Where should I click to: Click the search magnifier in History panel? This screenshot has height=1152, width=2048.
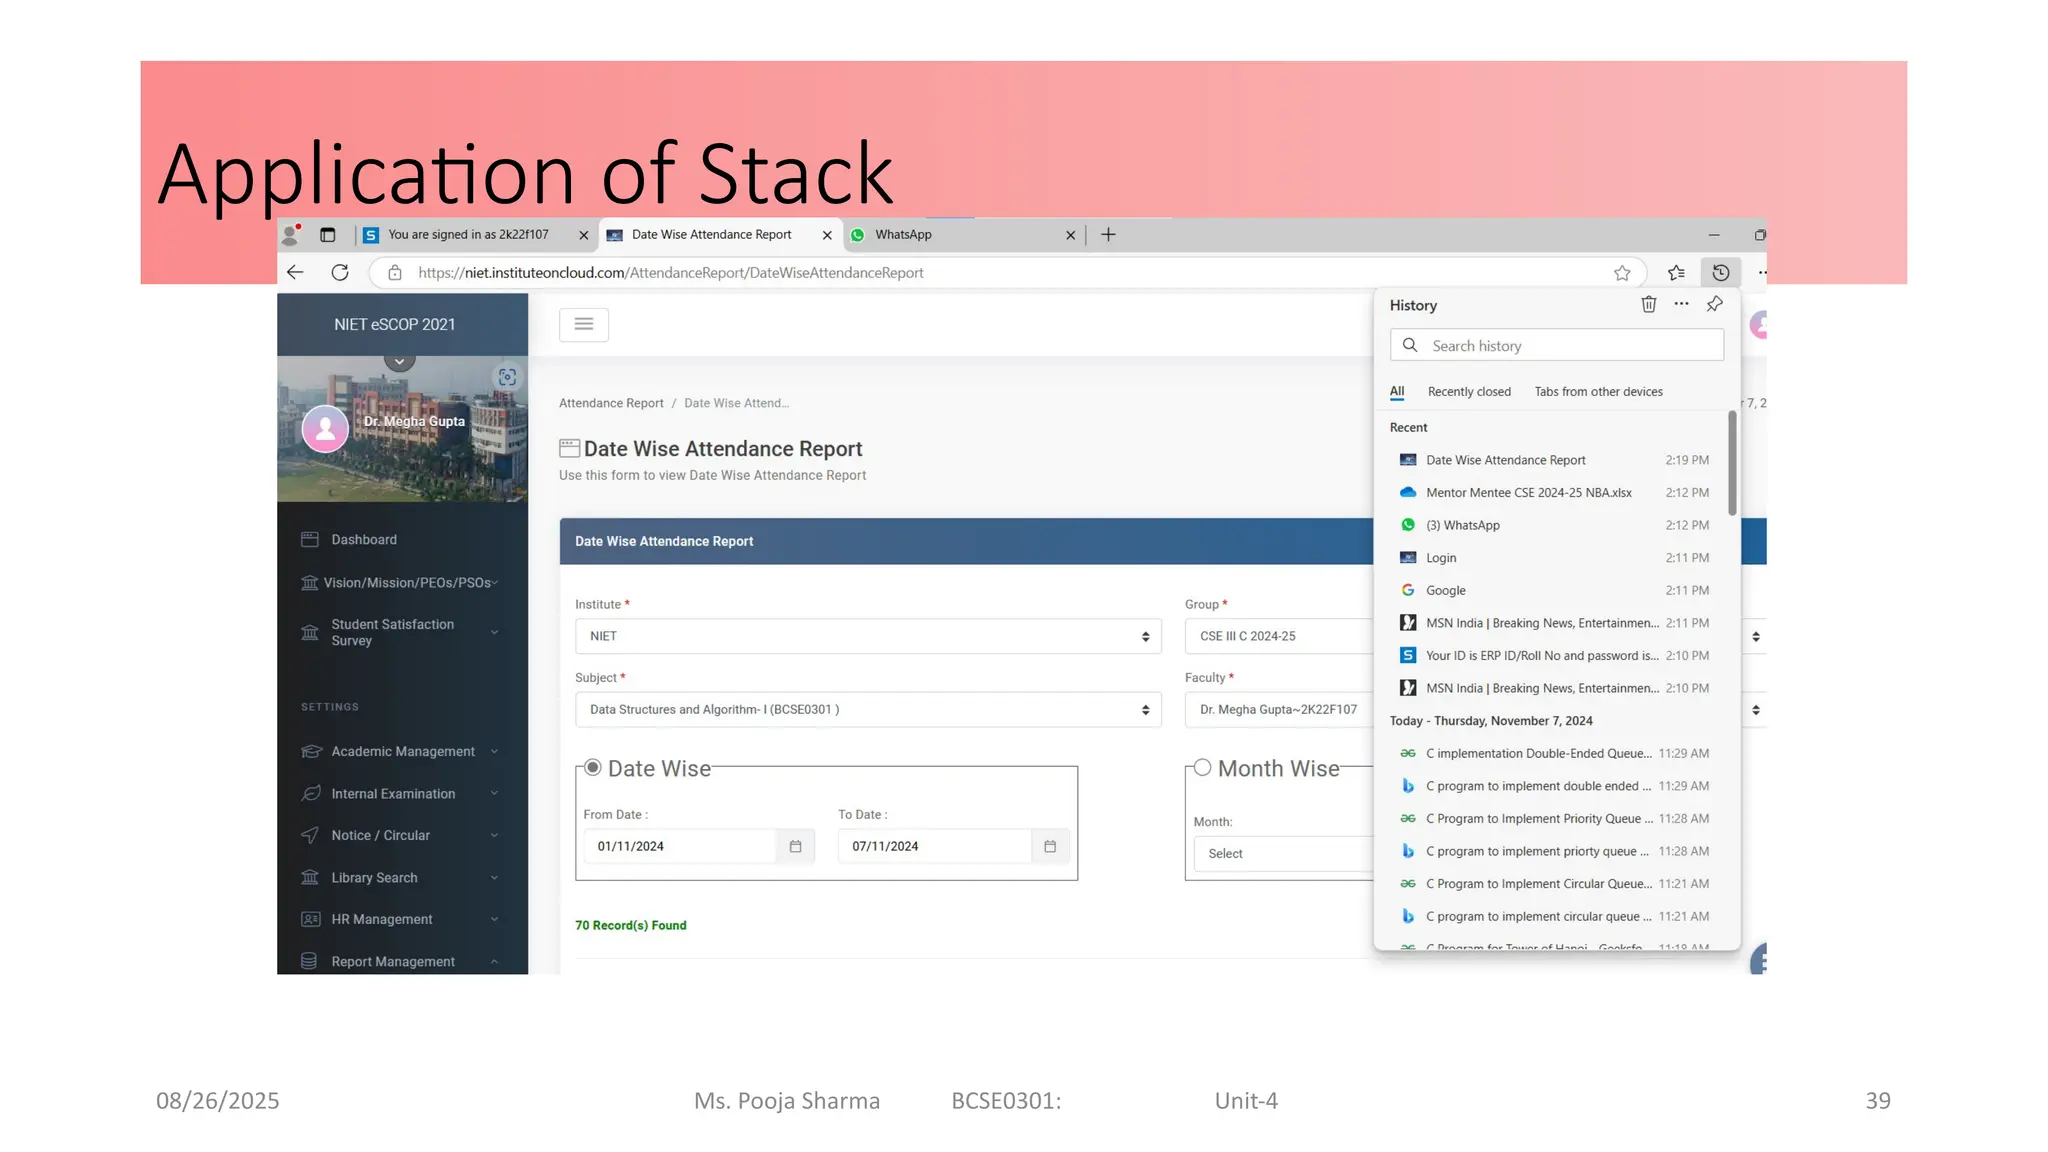coord(1410,345)
